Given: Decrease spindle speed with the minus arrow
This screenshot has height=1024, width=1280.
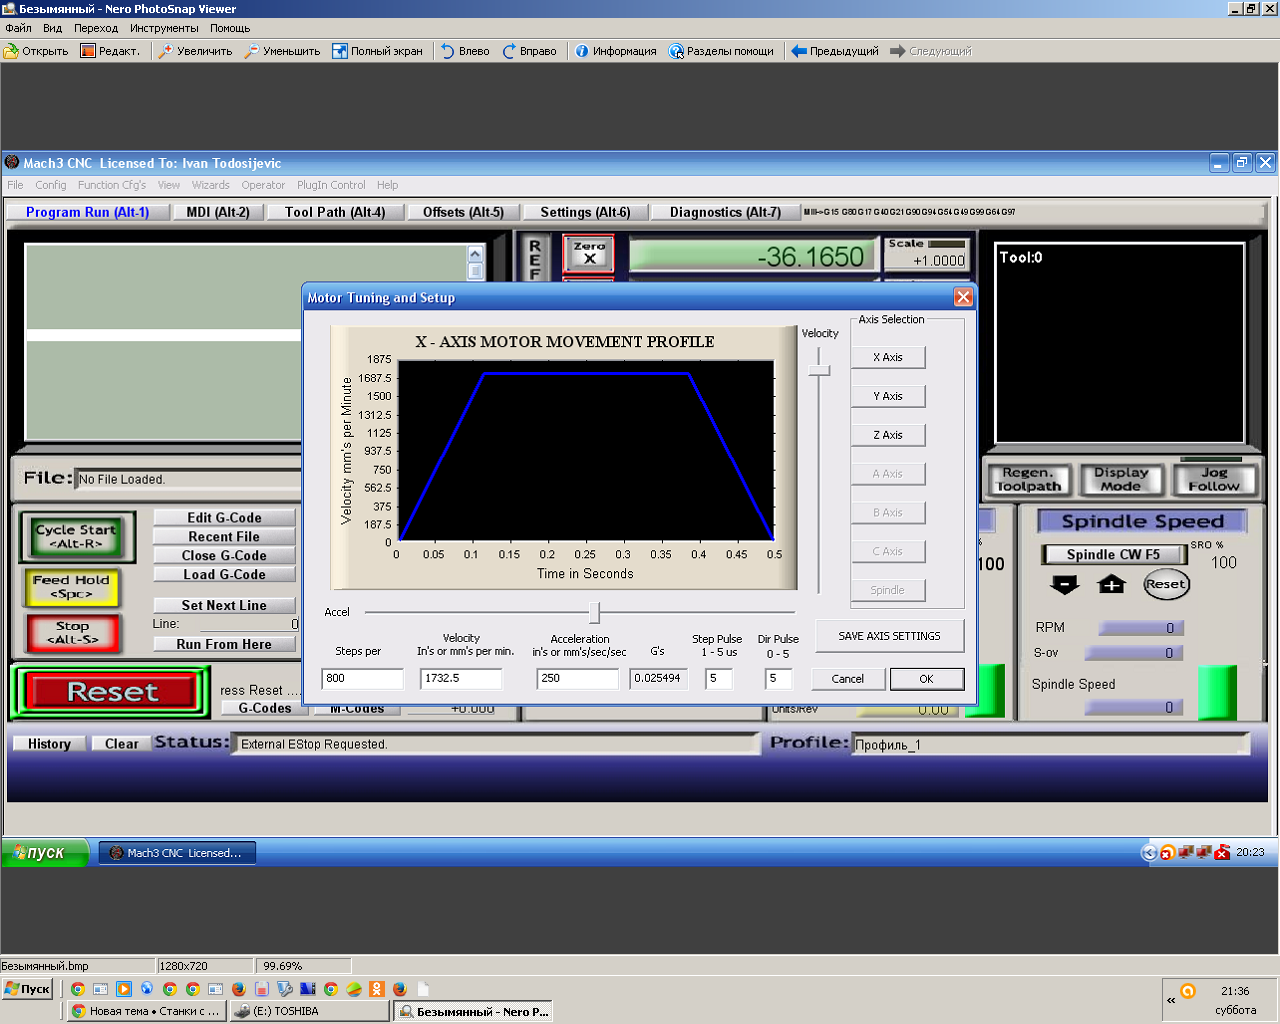Looking at the screenshot, I should [1065, 584].
